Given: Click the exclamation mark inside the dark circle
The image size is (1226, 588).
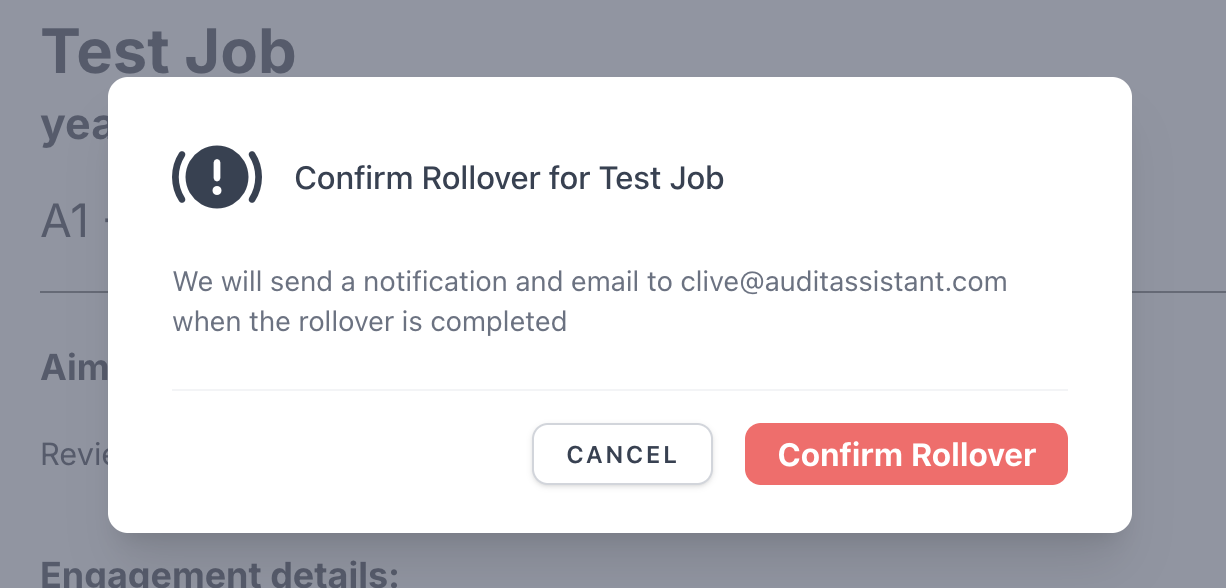Looking at the screenshot, I should click(x=217, y=178).
